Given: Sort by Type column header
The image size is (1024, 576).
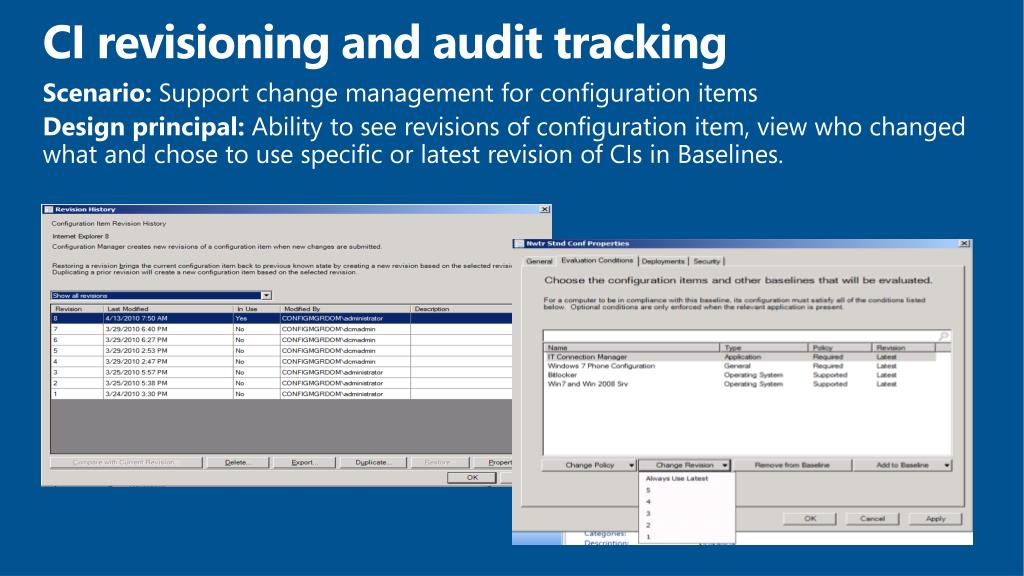Looking at the screenshot, I should [x=763, y=348].
